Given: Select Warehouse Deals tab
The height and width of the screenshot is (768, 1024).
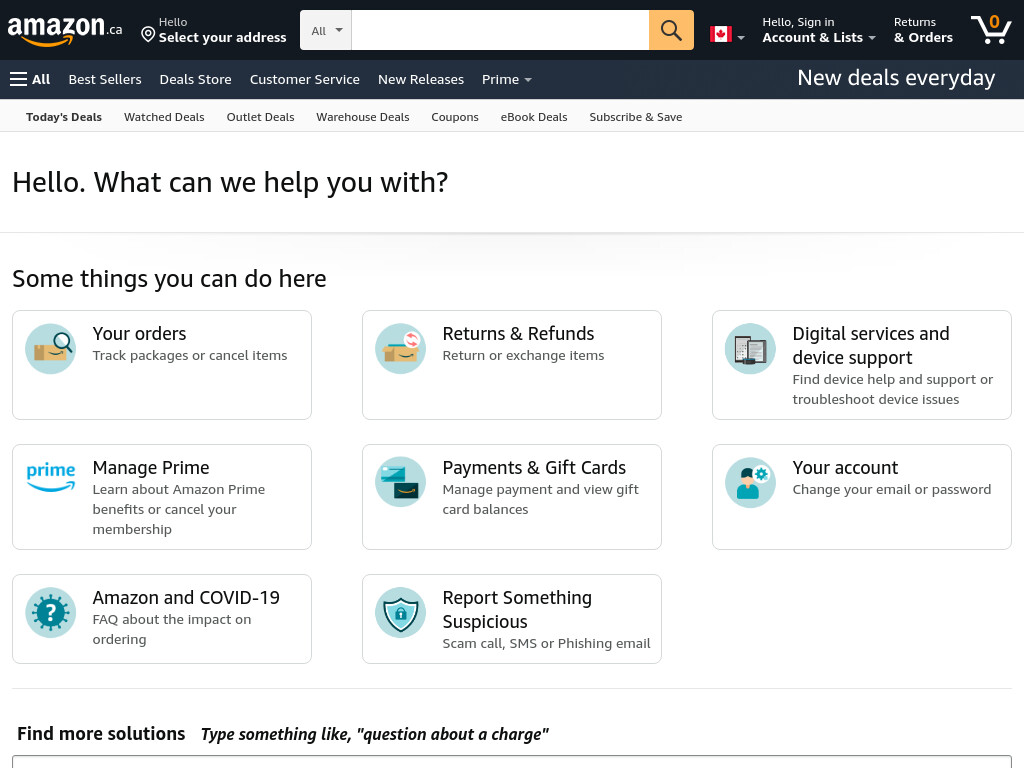Looking at the screenshot, I should 362,117.
